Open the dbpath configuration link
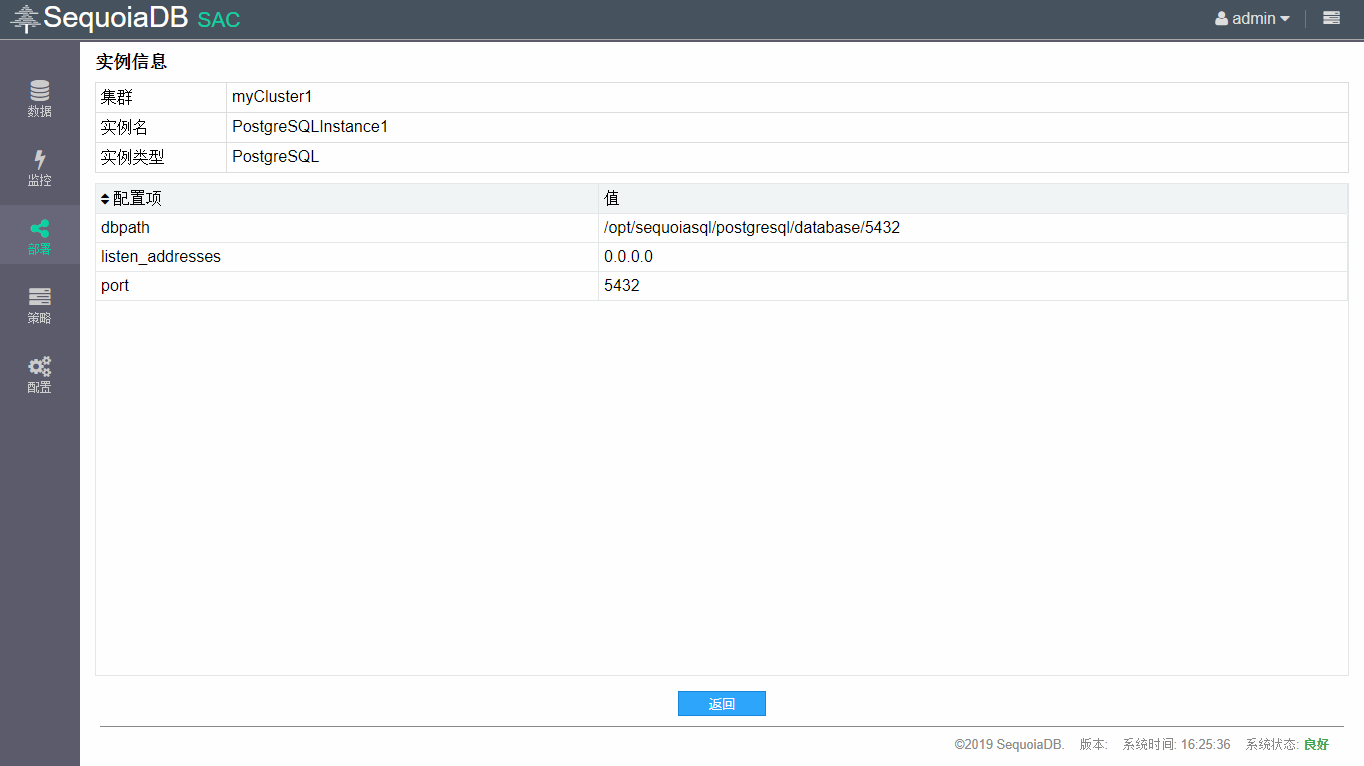Viewport: 1364px width, 766px height. (125, 227)
